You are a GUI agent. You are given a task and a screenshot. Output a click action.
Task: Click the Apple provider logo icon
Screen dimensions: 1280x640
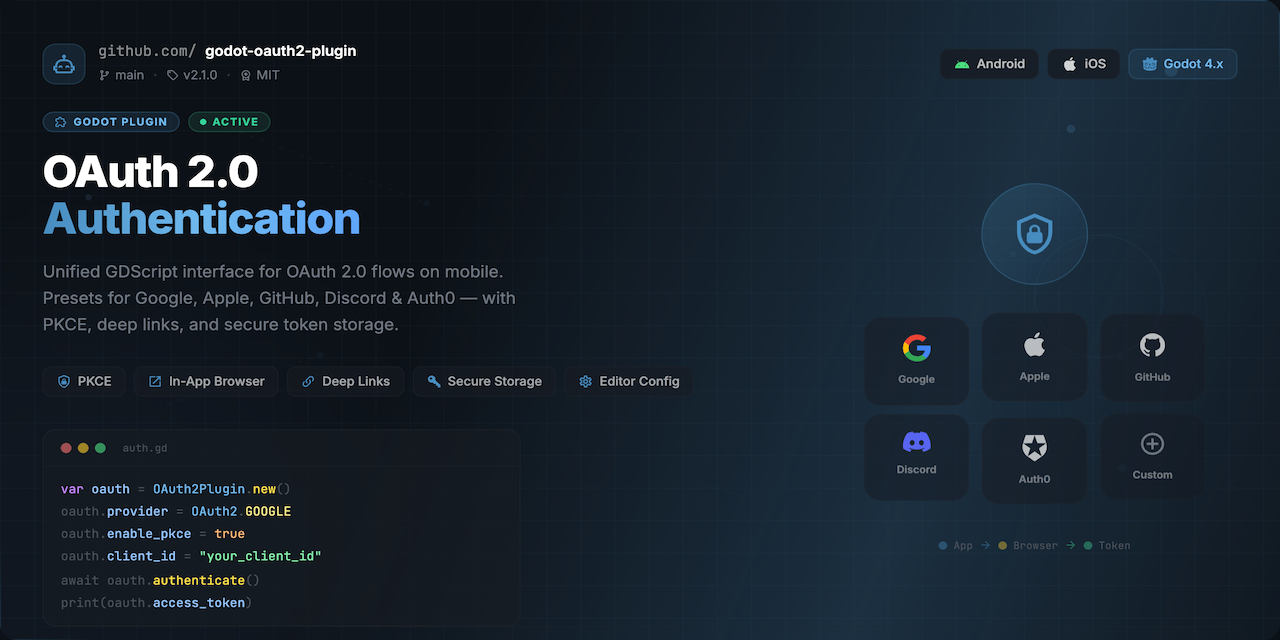click(1034, 345)
